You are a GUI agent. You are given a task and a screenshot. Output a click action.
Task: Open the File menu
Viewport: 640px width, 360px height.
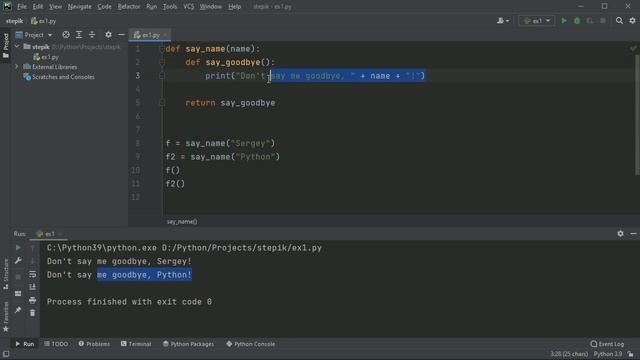22,7
